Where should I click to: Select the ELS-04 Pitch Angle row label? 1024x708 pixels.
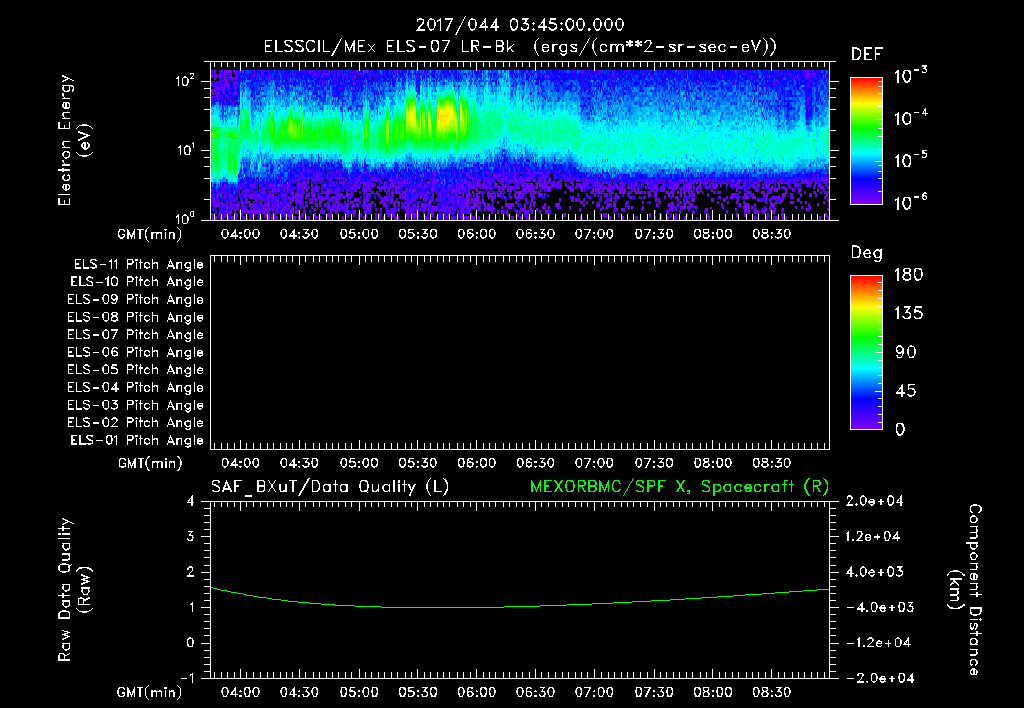coord(135,387)
